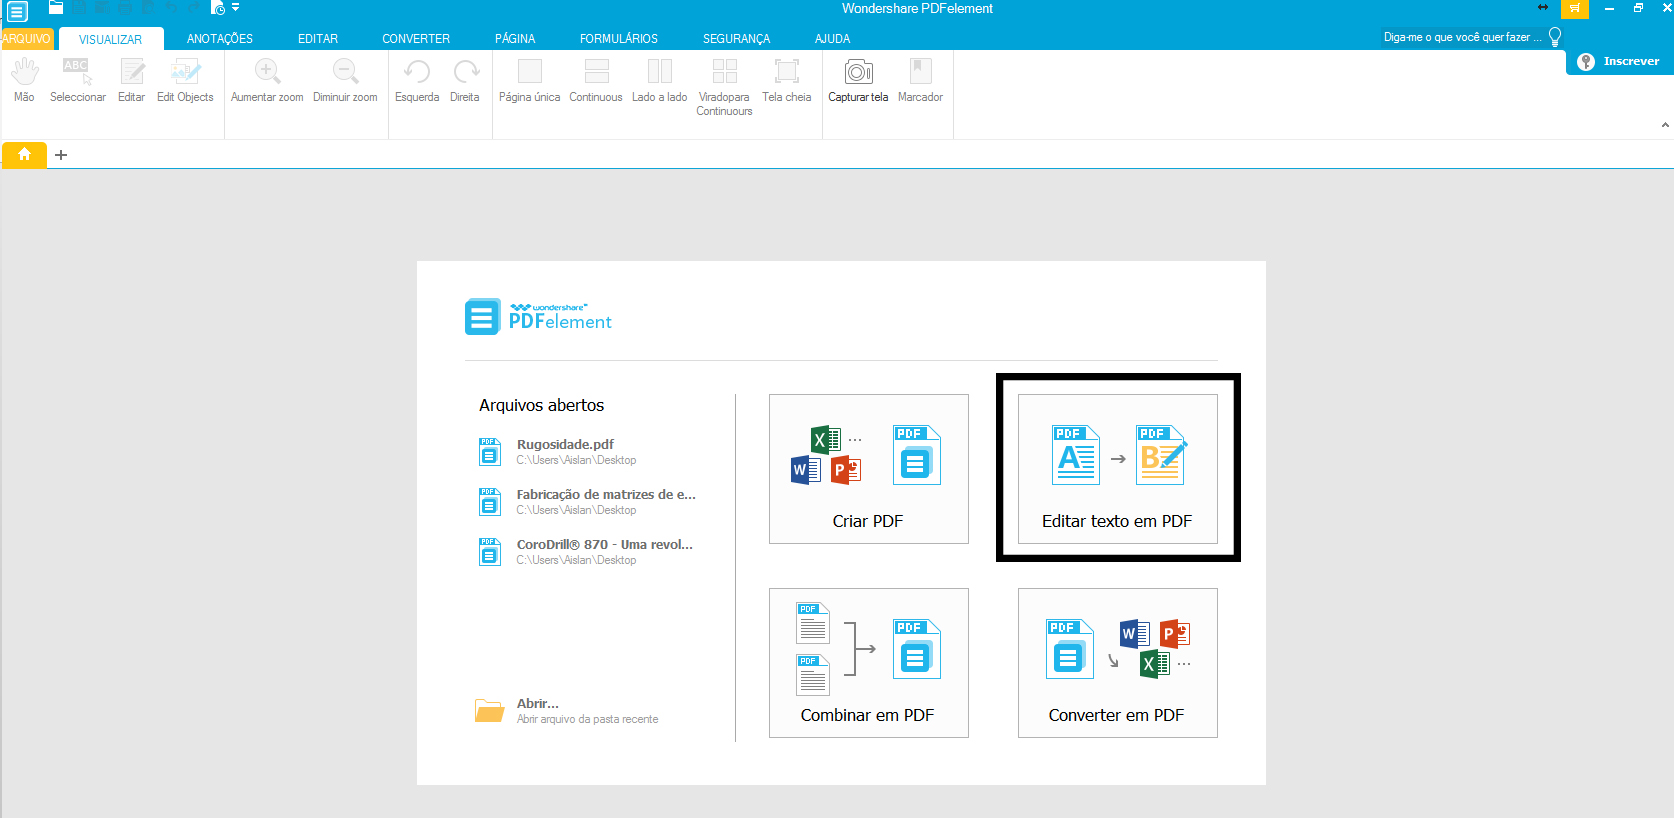
Task: Select the Continuous page layout
Action: pos(596,80)
